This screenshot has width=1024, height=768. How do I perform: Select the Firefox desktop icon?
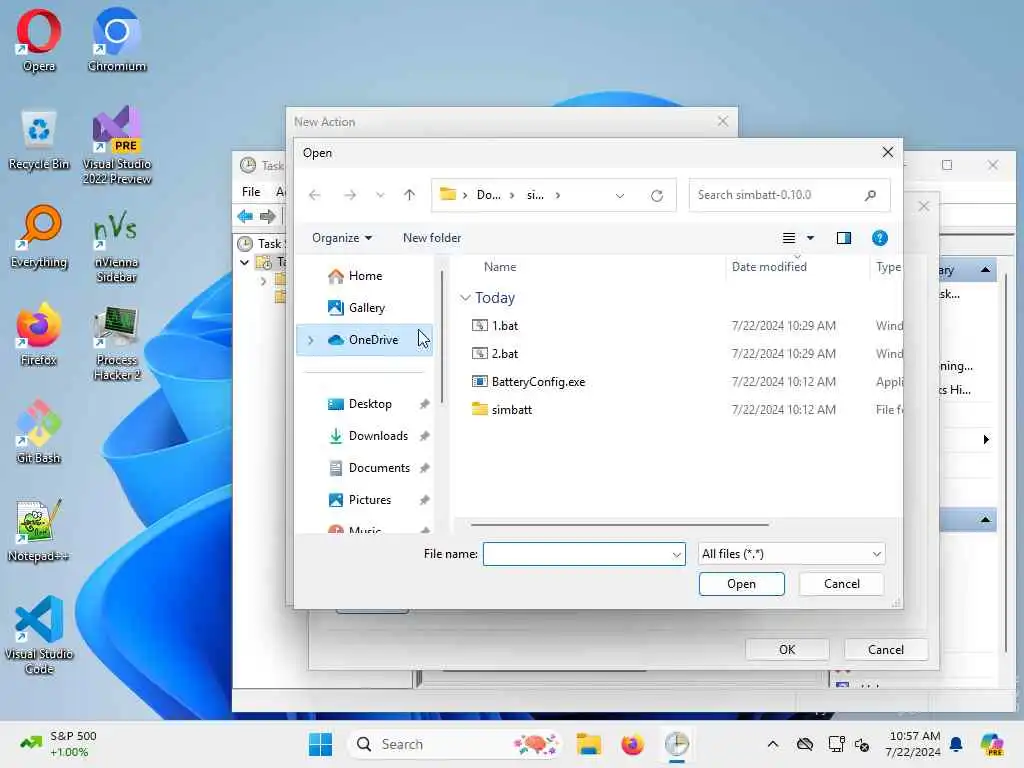point(39,334)
